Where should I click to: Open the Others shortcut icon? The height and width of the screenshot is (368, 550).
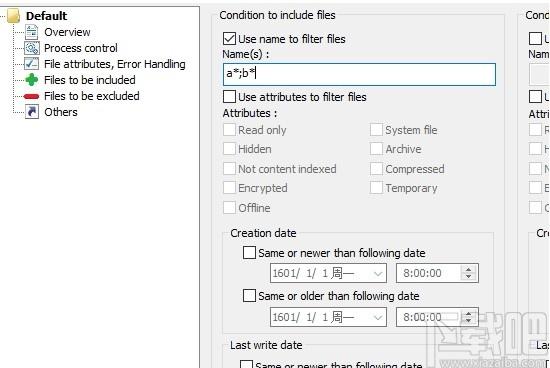coord(32,112)
